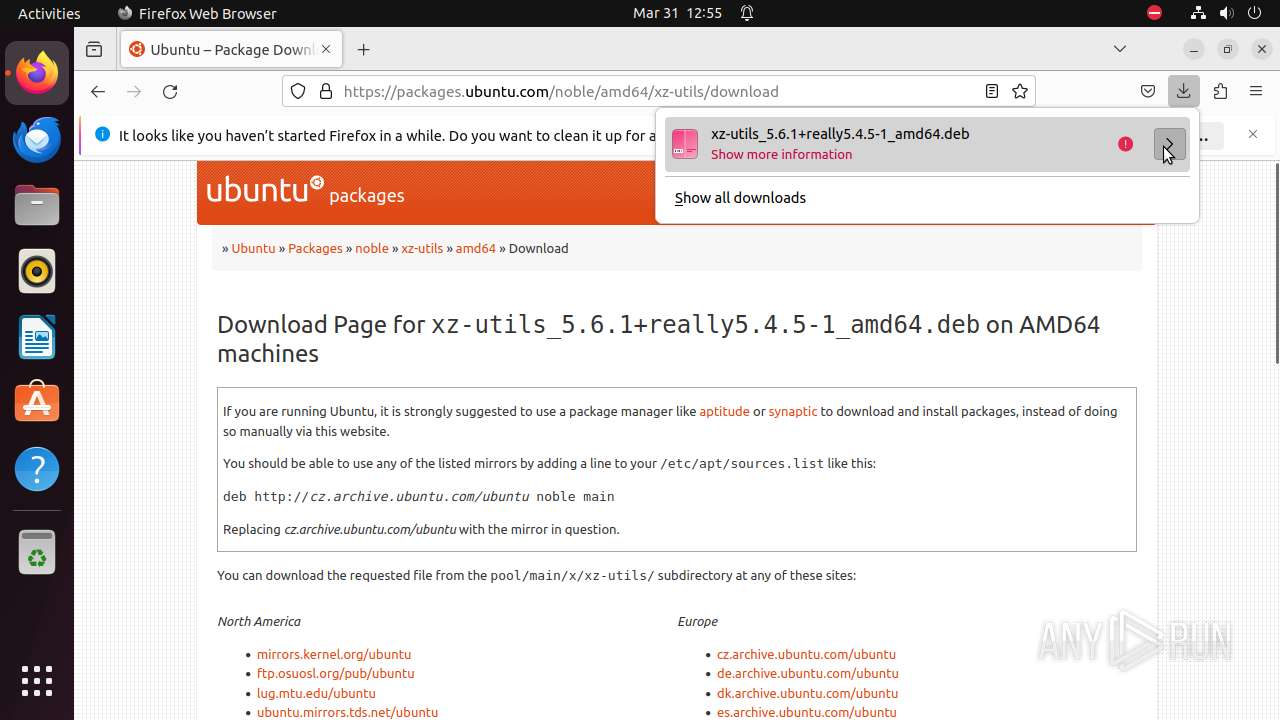This screenshot has width=1280, height=720.
Task: Open the download item's arrow details button
Action: tap(1169, 144)
